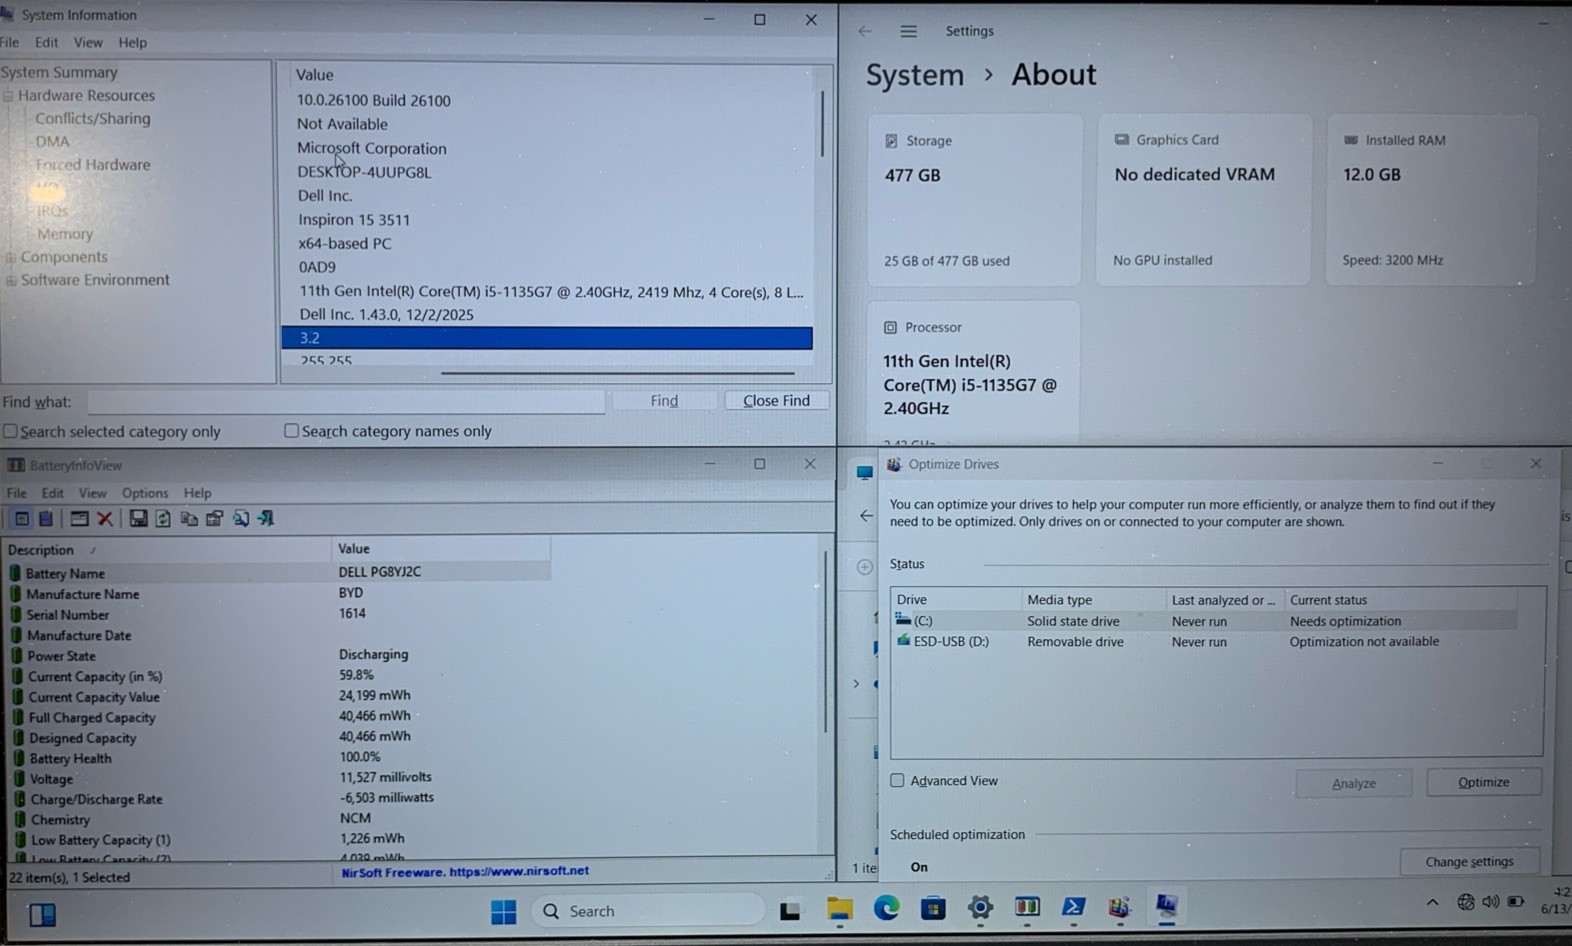Viewport: 1572px width, 946px height.
Task: Click the window-shaped toolbar icon in BatteryInfoView
Action: click(x=79, y=518)
